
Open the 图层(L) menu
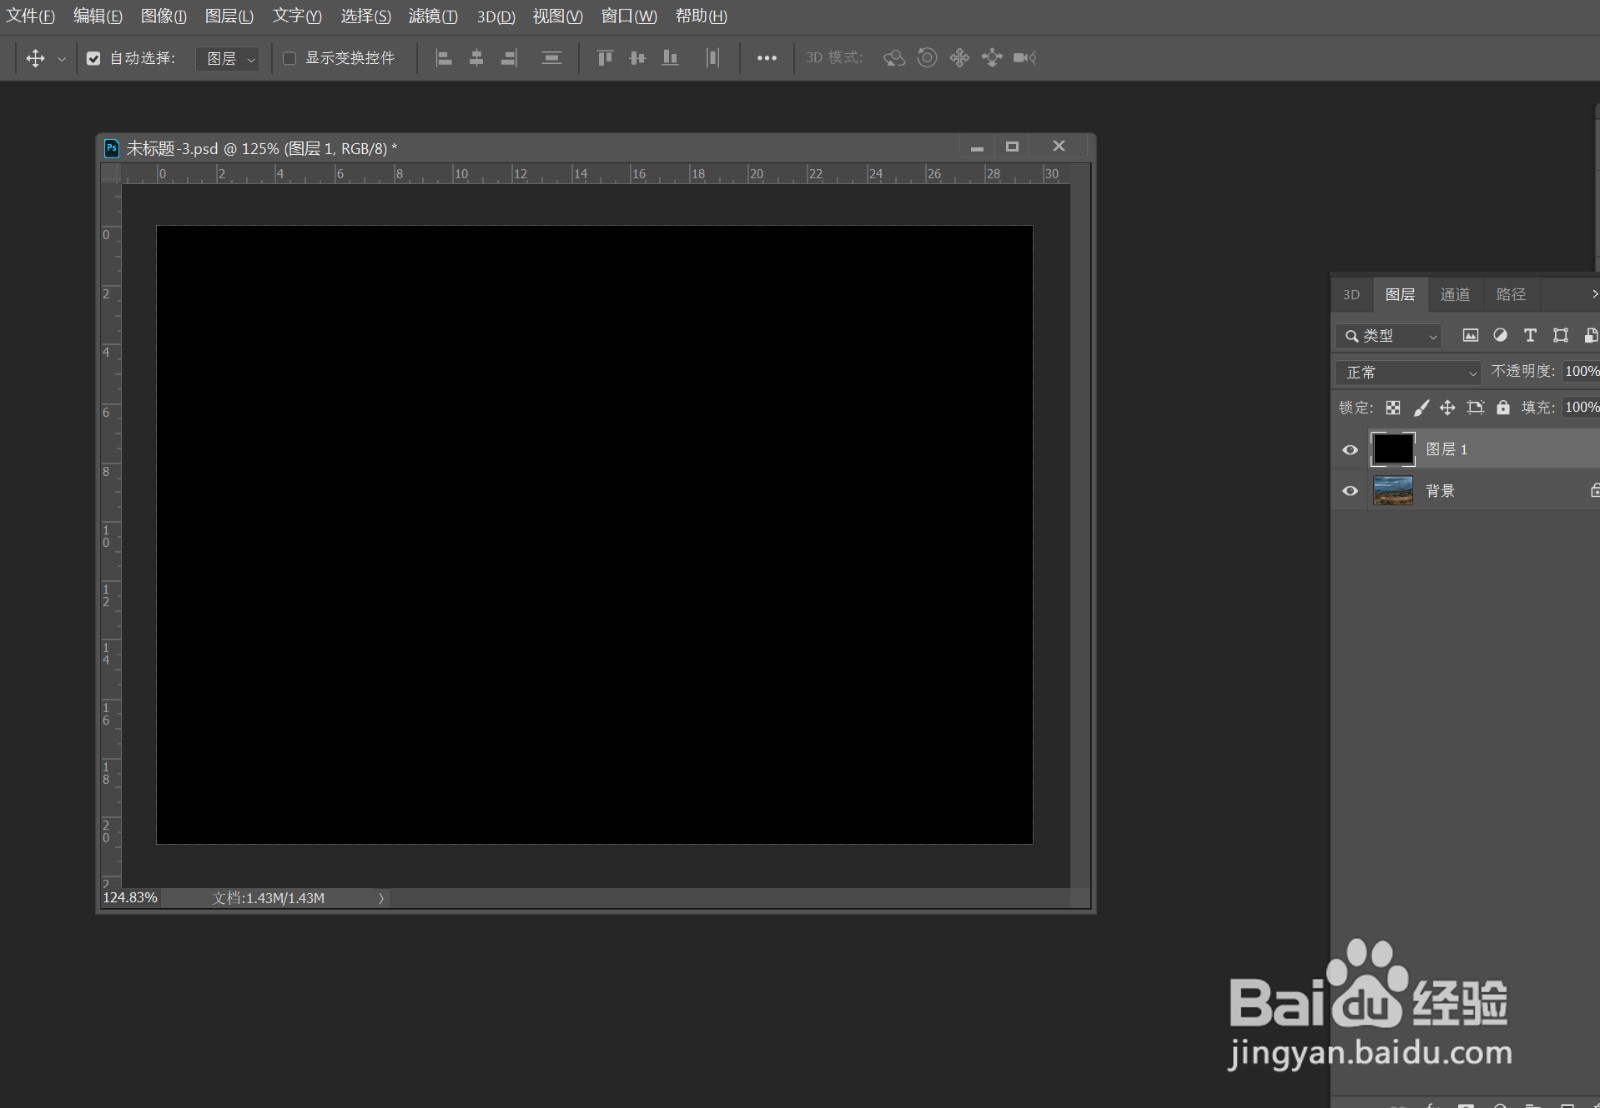pos(229,16)
